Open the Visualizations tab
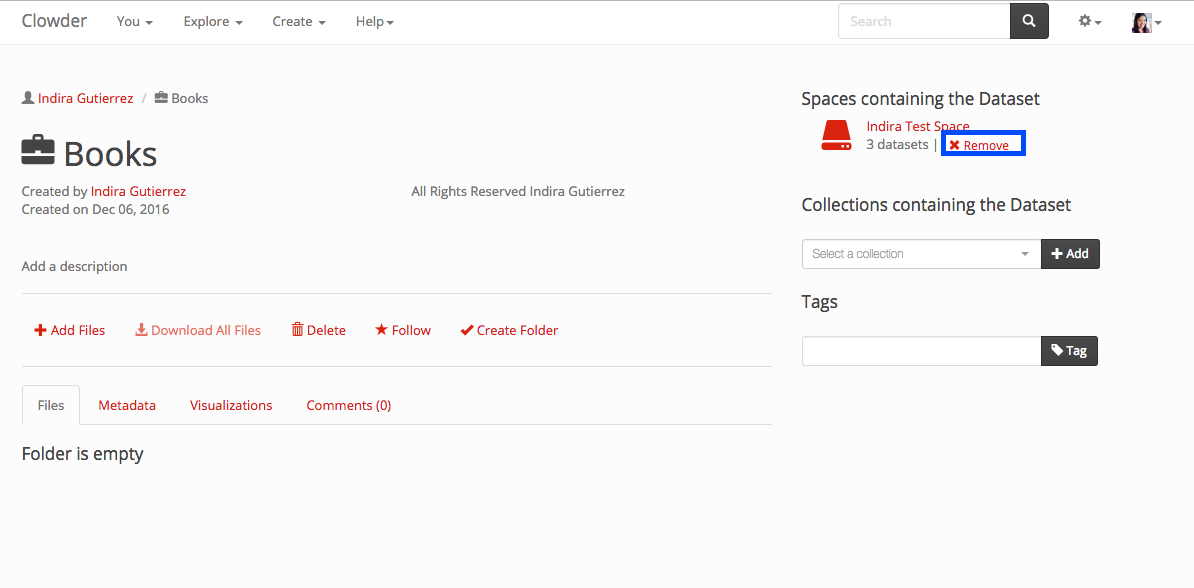Viewport: 1194px width, 588px height. point(231,405)
